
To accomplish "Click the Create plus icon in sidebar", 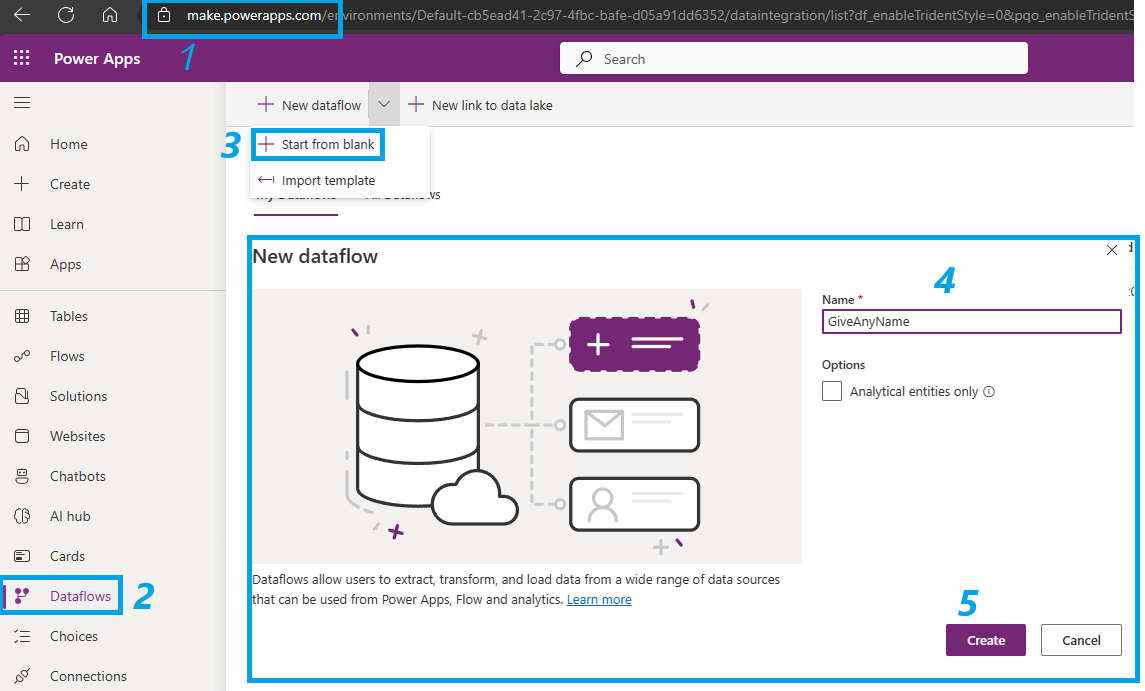I will pyautogui.click(x=22, y=183).
